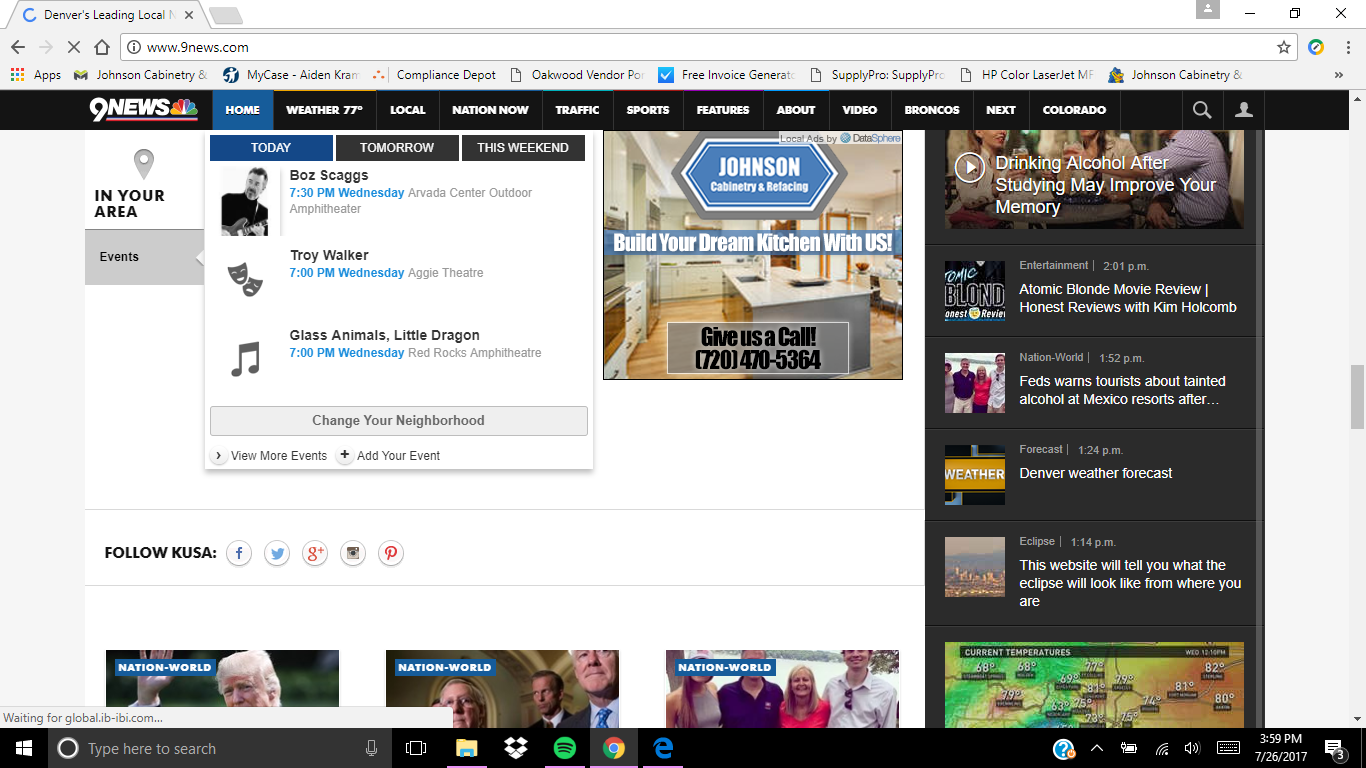Viewport: 1366px width, 768px height.
Task: Open the Denver weather forecast article
Action: tap(1096, 473)
